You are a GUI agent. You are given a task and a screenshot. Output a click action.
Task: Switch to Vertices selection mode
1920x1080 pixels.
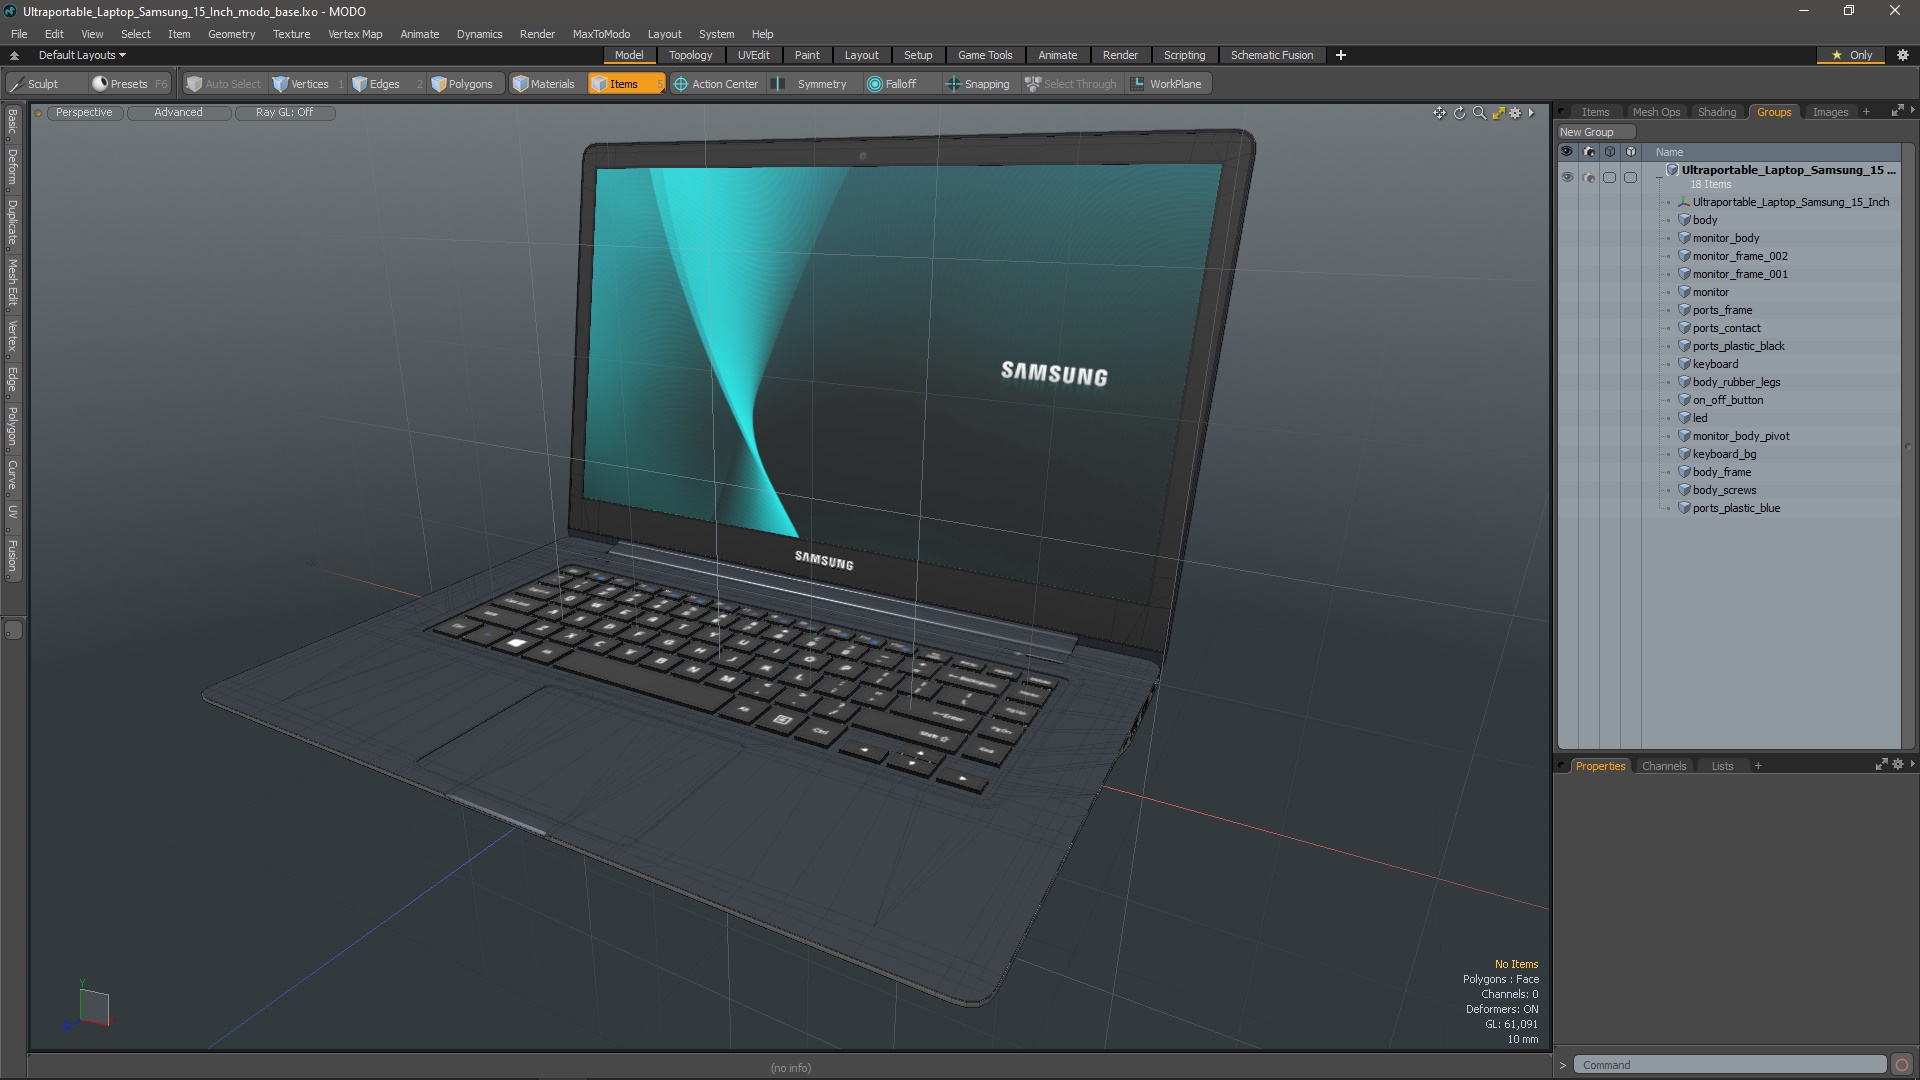click(x=309, y=84)
